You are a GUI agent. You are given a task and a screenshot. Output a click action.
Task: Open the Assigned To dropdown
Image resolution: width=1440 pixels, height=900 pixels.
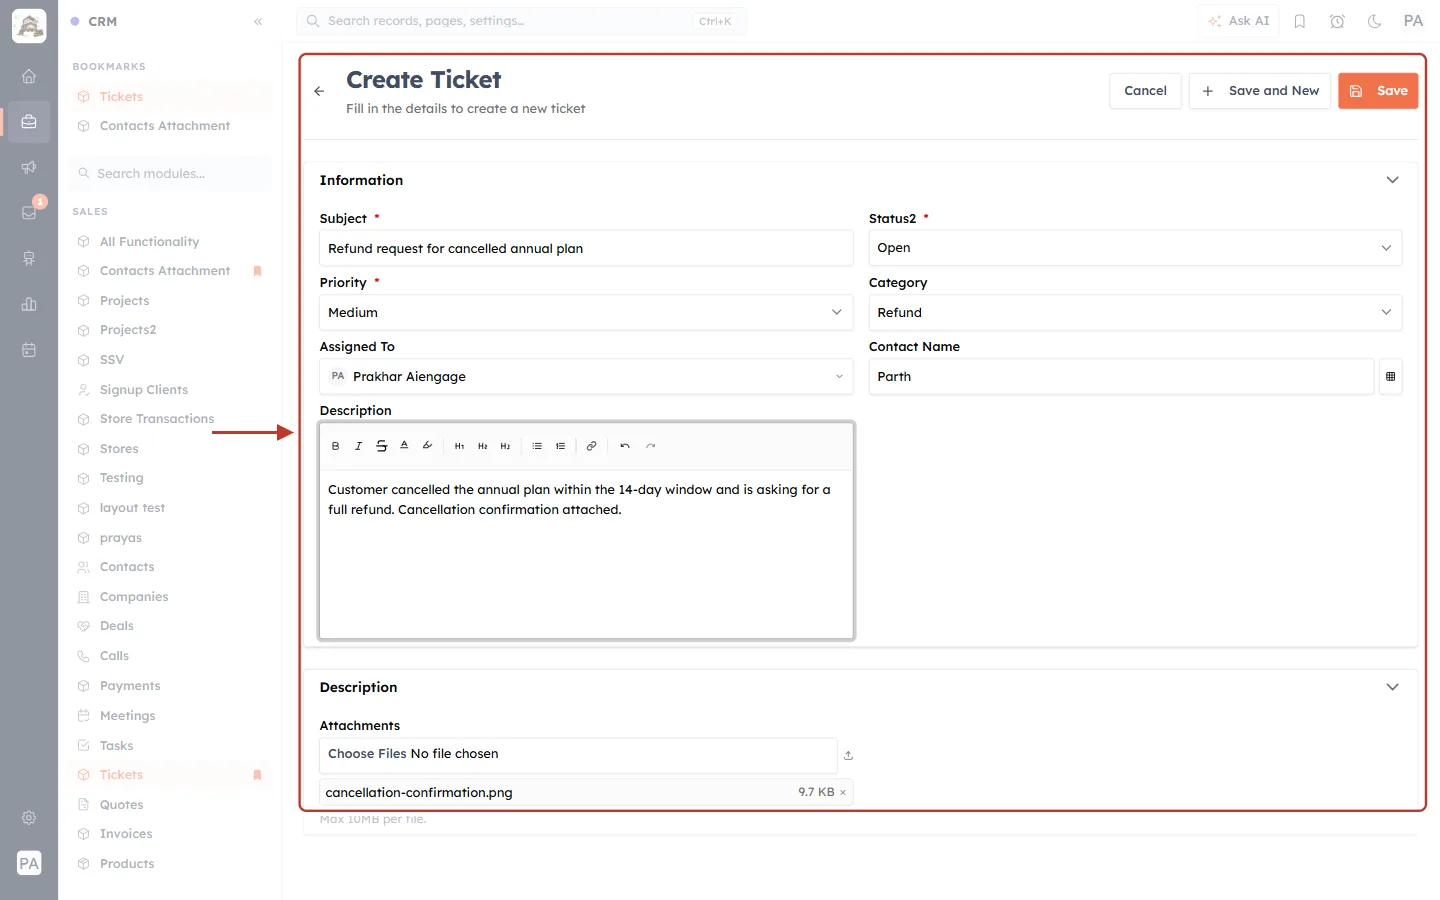coord(586,377)
